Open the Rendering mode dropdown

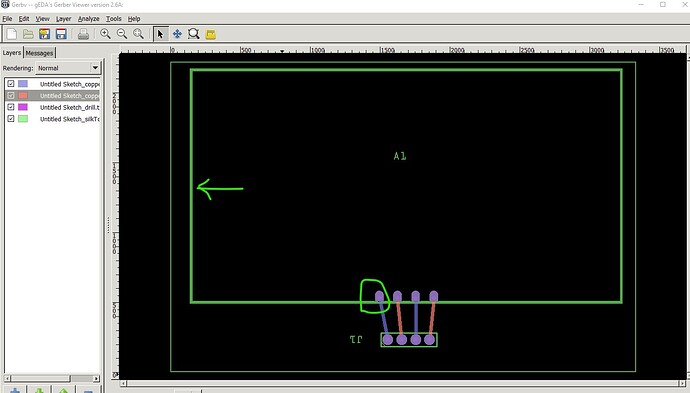pyautogui.click(x=68, y=68)
